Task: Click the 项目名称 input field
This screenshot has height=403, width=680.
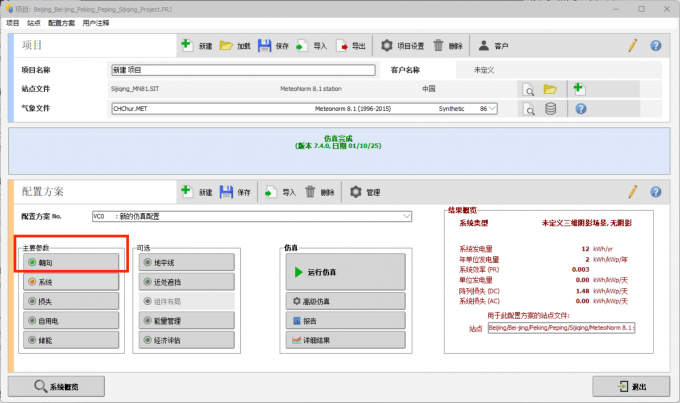Action: point(243,70)
